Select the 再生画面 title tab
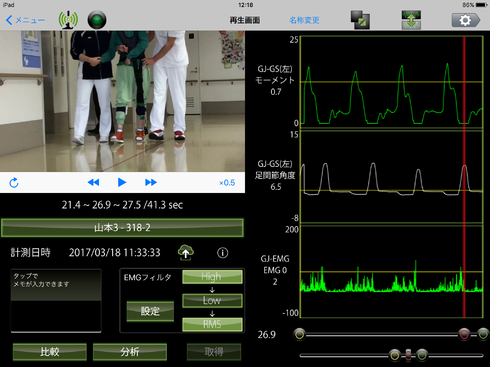 pos(245,20)
